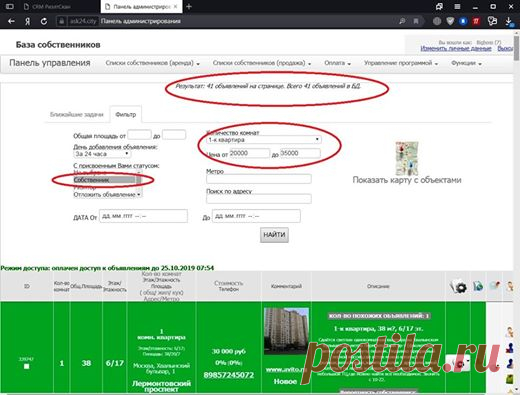Open the browser downloads arrow icon
The width and height of the screenshot is (520, 395).
click(509, 21)
